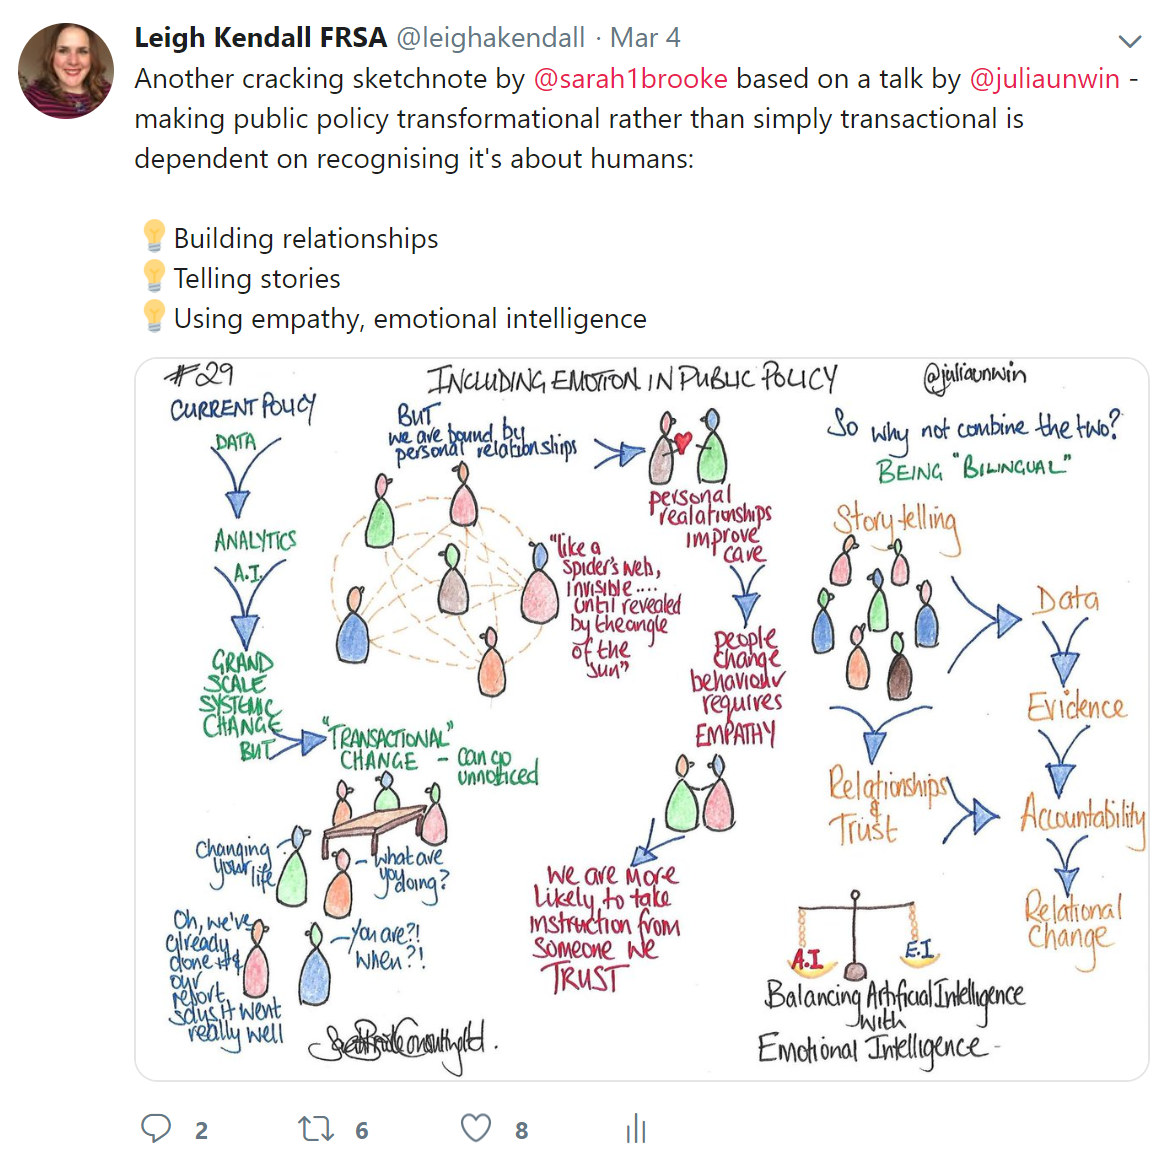This screenshot has width=1160, height=1154.
Task: Click the Leigh Kendall FRSA display name
Action: [260, 38]
